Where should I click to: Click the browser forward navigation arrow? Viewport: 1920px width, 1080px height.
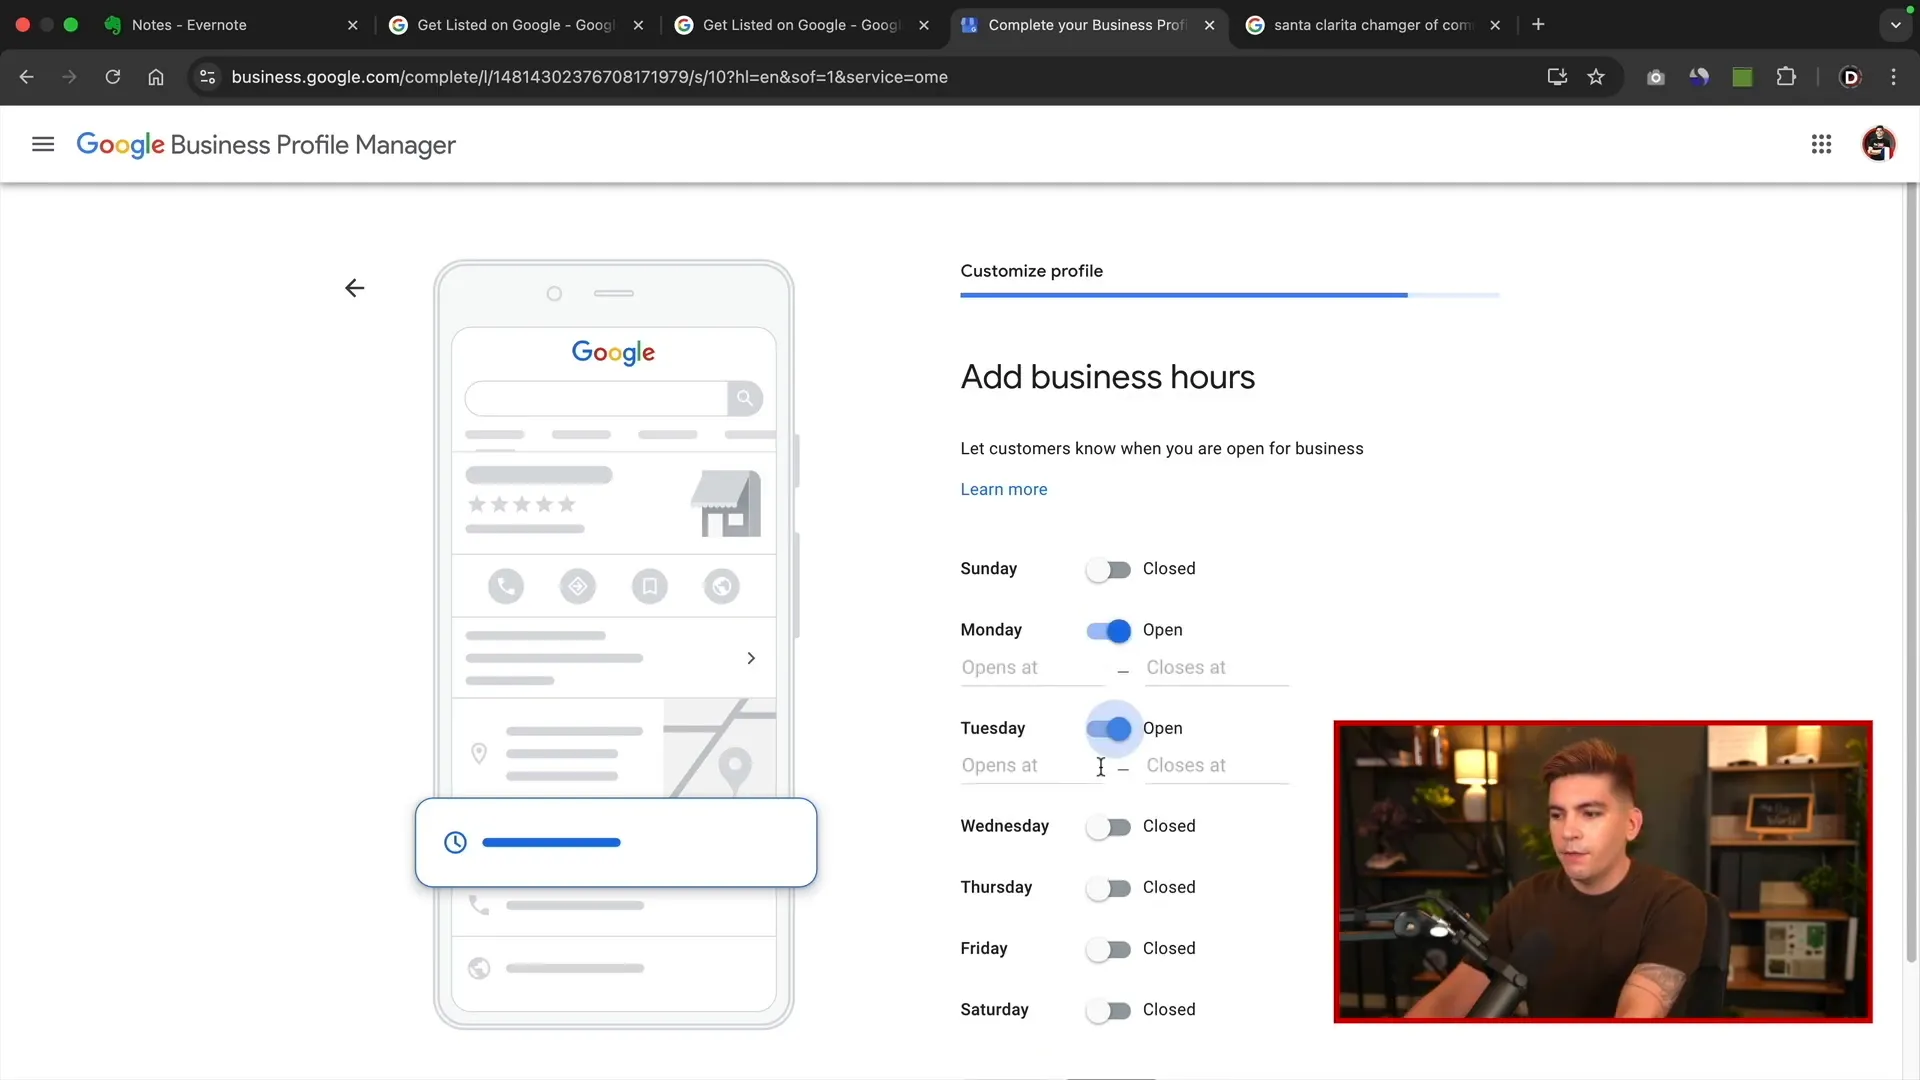pos(69,77)
